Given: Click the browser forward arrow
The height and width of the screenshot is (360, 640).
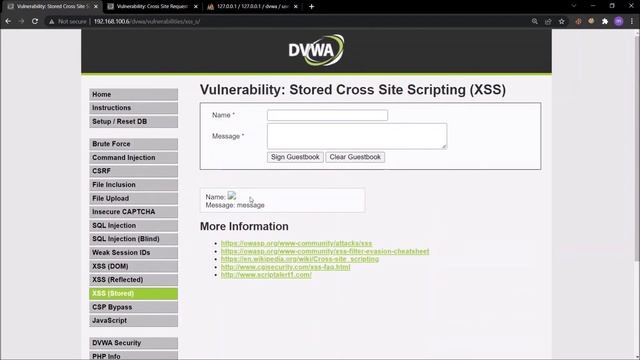Looking at the screenshot, I should (21, 21).
